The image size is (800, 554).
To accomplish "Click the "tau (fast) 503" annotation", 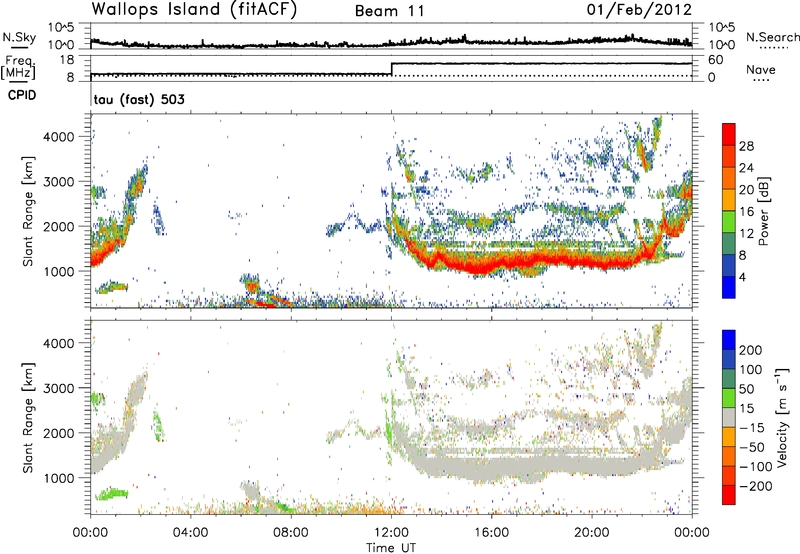I will tap(139, 99).
